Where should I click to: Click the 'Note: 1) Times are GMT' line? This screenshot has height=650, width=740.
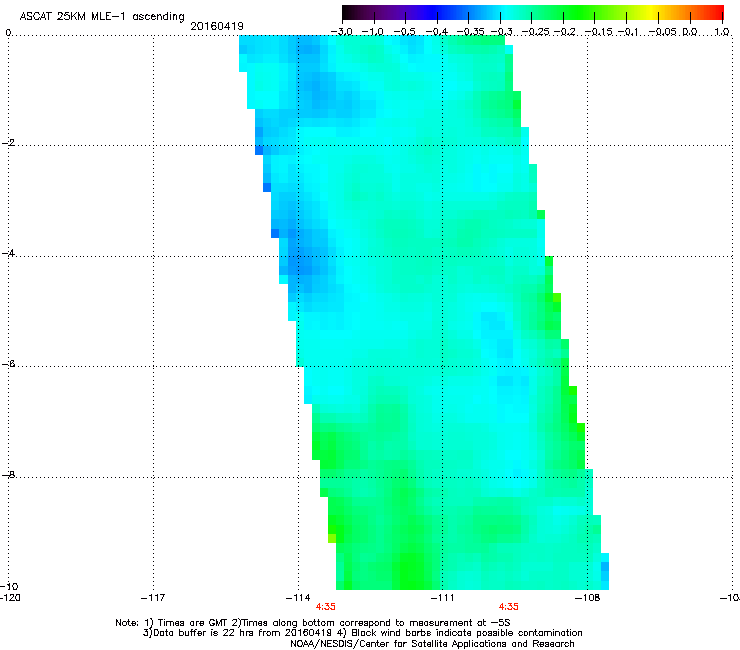pyautogui.click(x=312, y=623)
